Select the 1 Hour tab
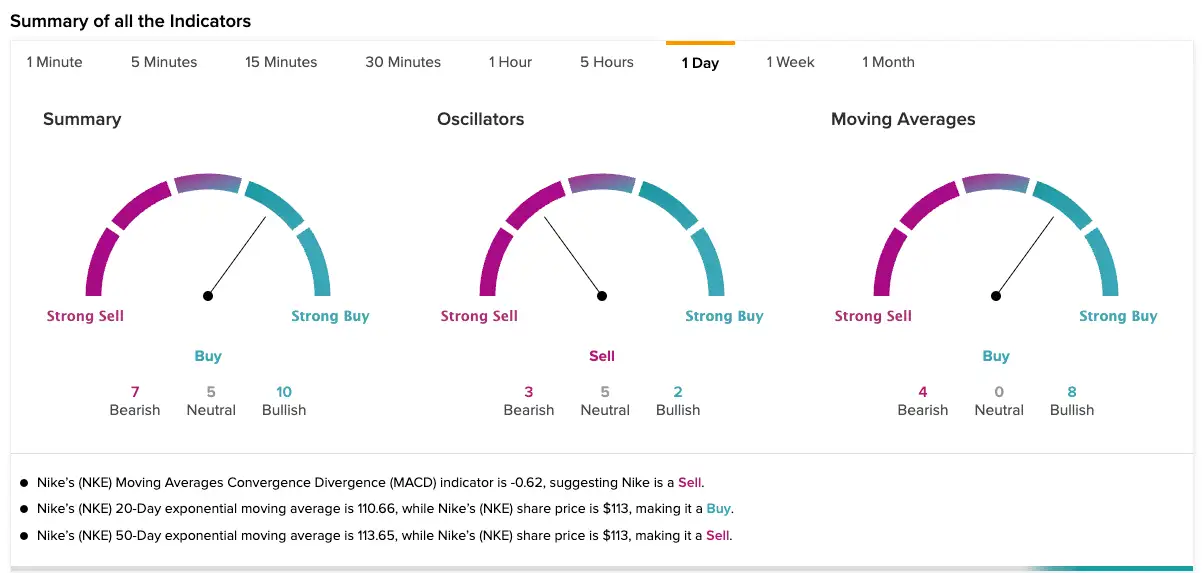 tap(510, 62)
